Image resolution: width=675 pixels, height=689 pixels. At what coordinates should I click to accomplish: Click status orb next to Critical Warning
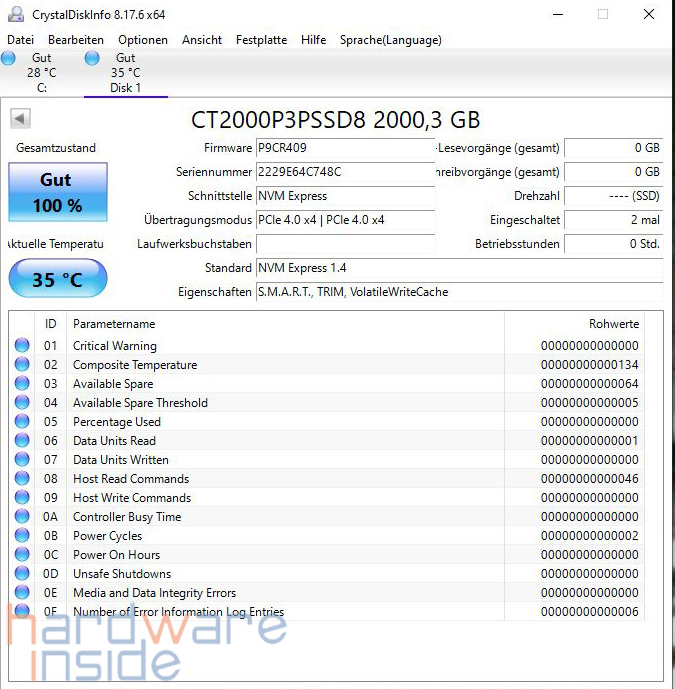coord(22,345)
